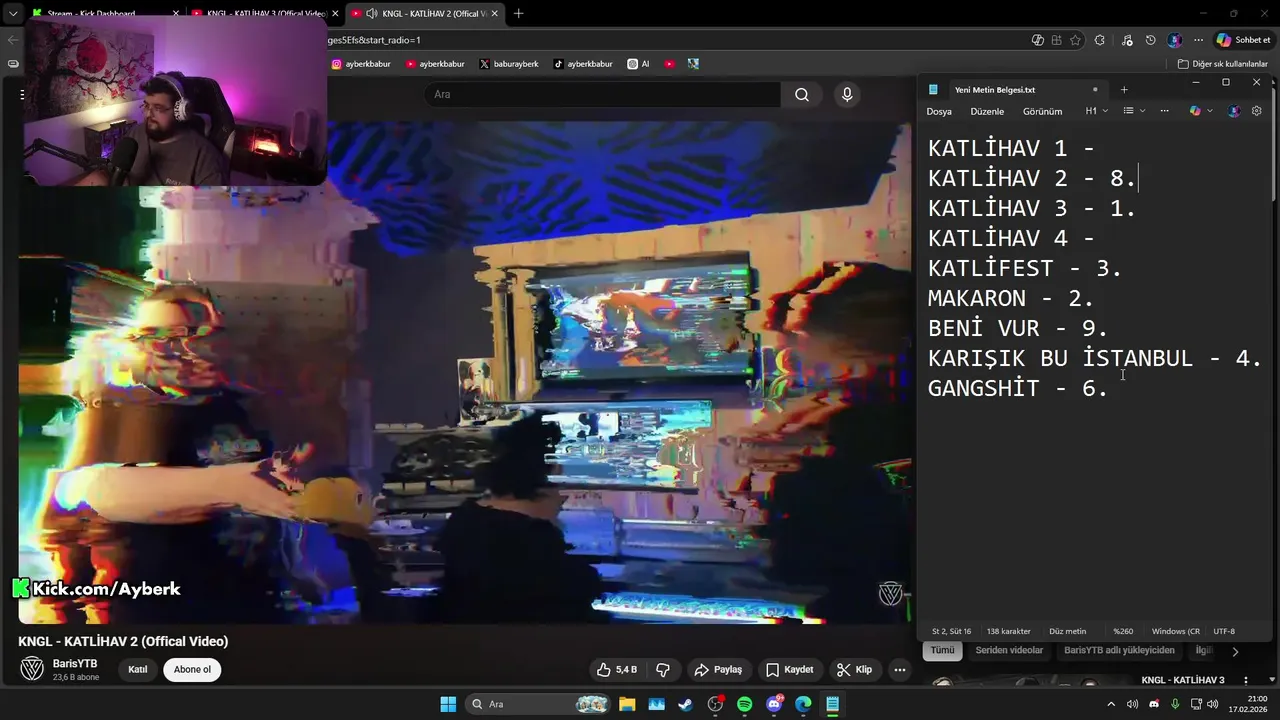
Task: Open Windows Start menu
Action: pyautogui.click(x=448, y=704)
